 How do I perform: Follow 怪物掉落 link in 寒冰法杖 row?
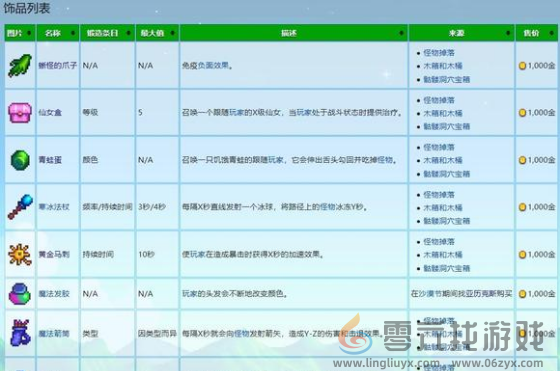point(439,195)
